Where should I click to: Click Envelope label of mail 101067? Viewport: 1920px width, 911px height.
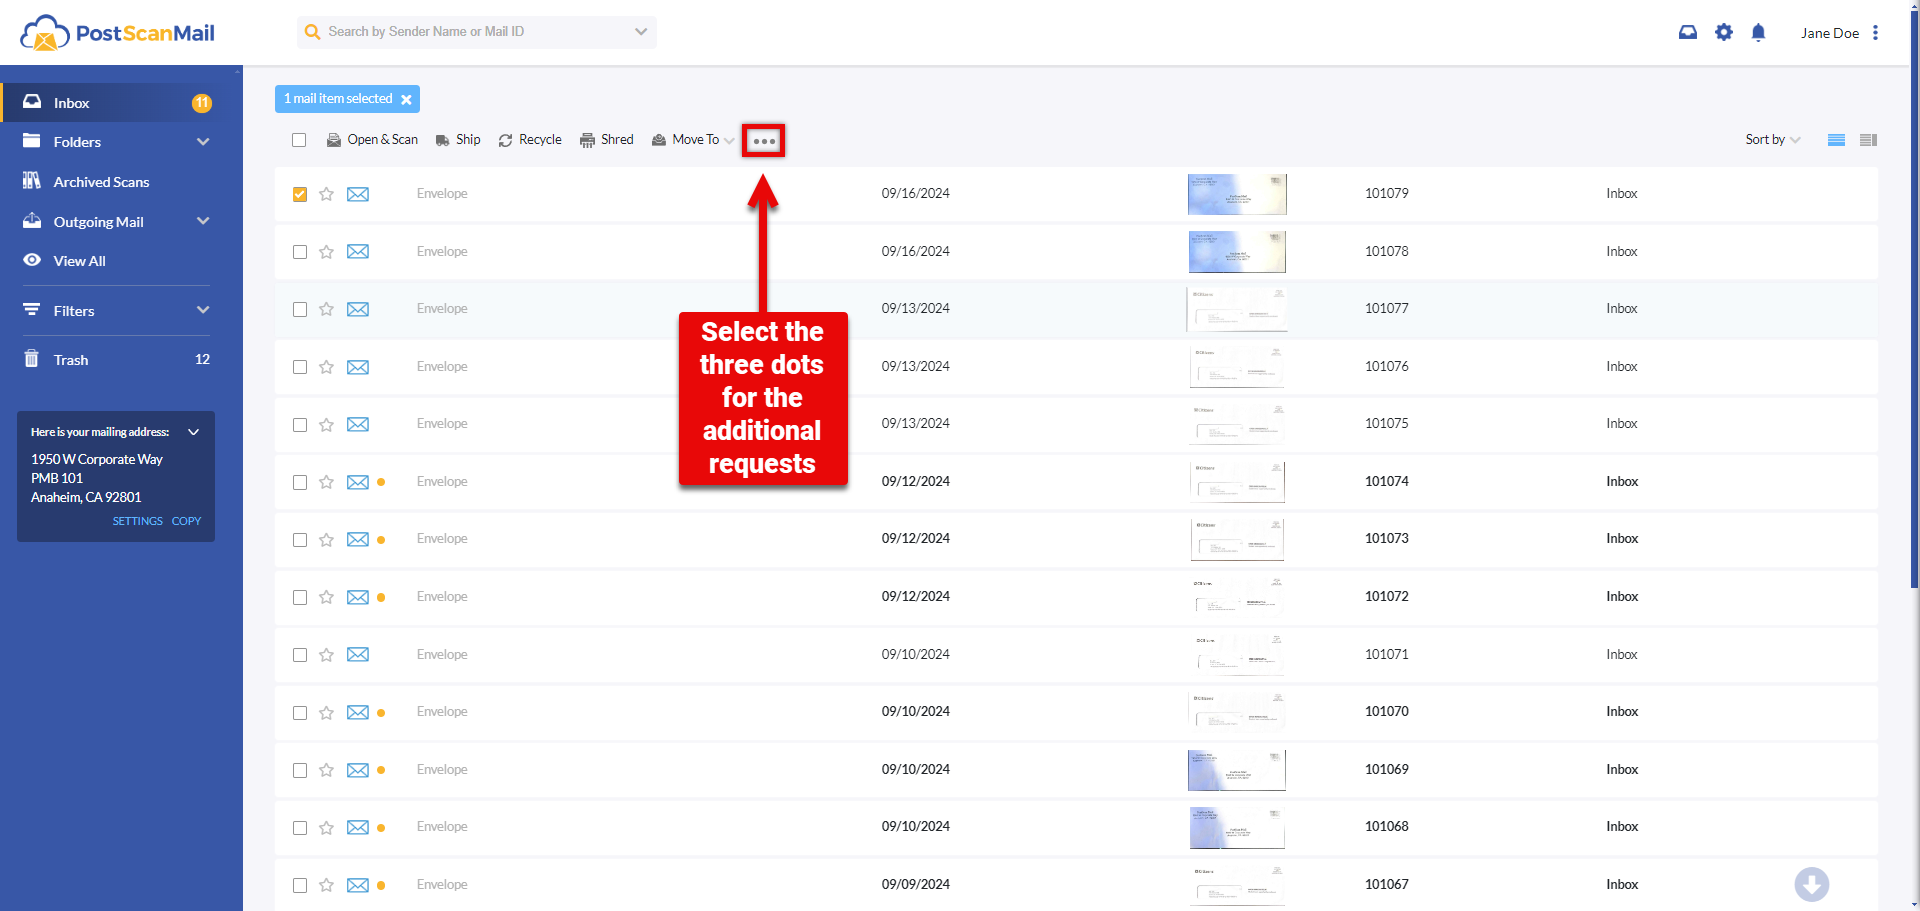(442, 885)
